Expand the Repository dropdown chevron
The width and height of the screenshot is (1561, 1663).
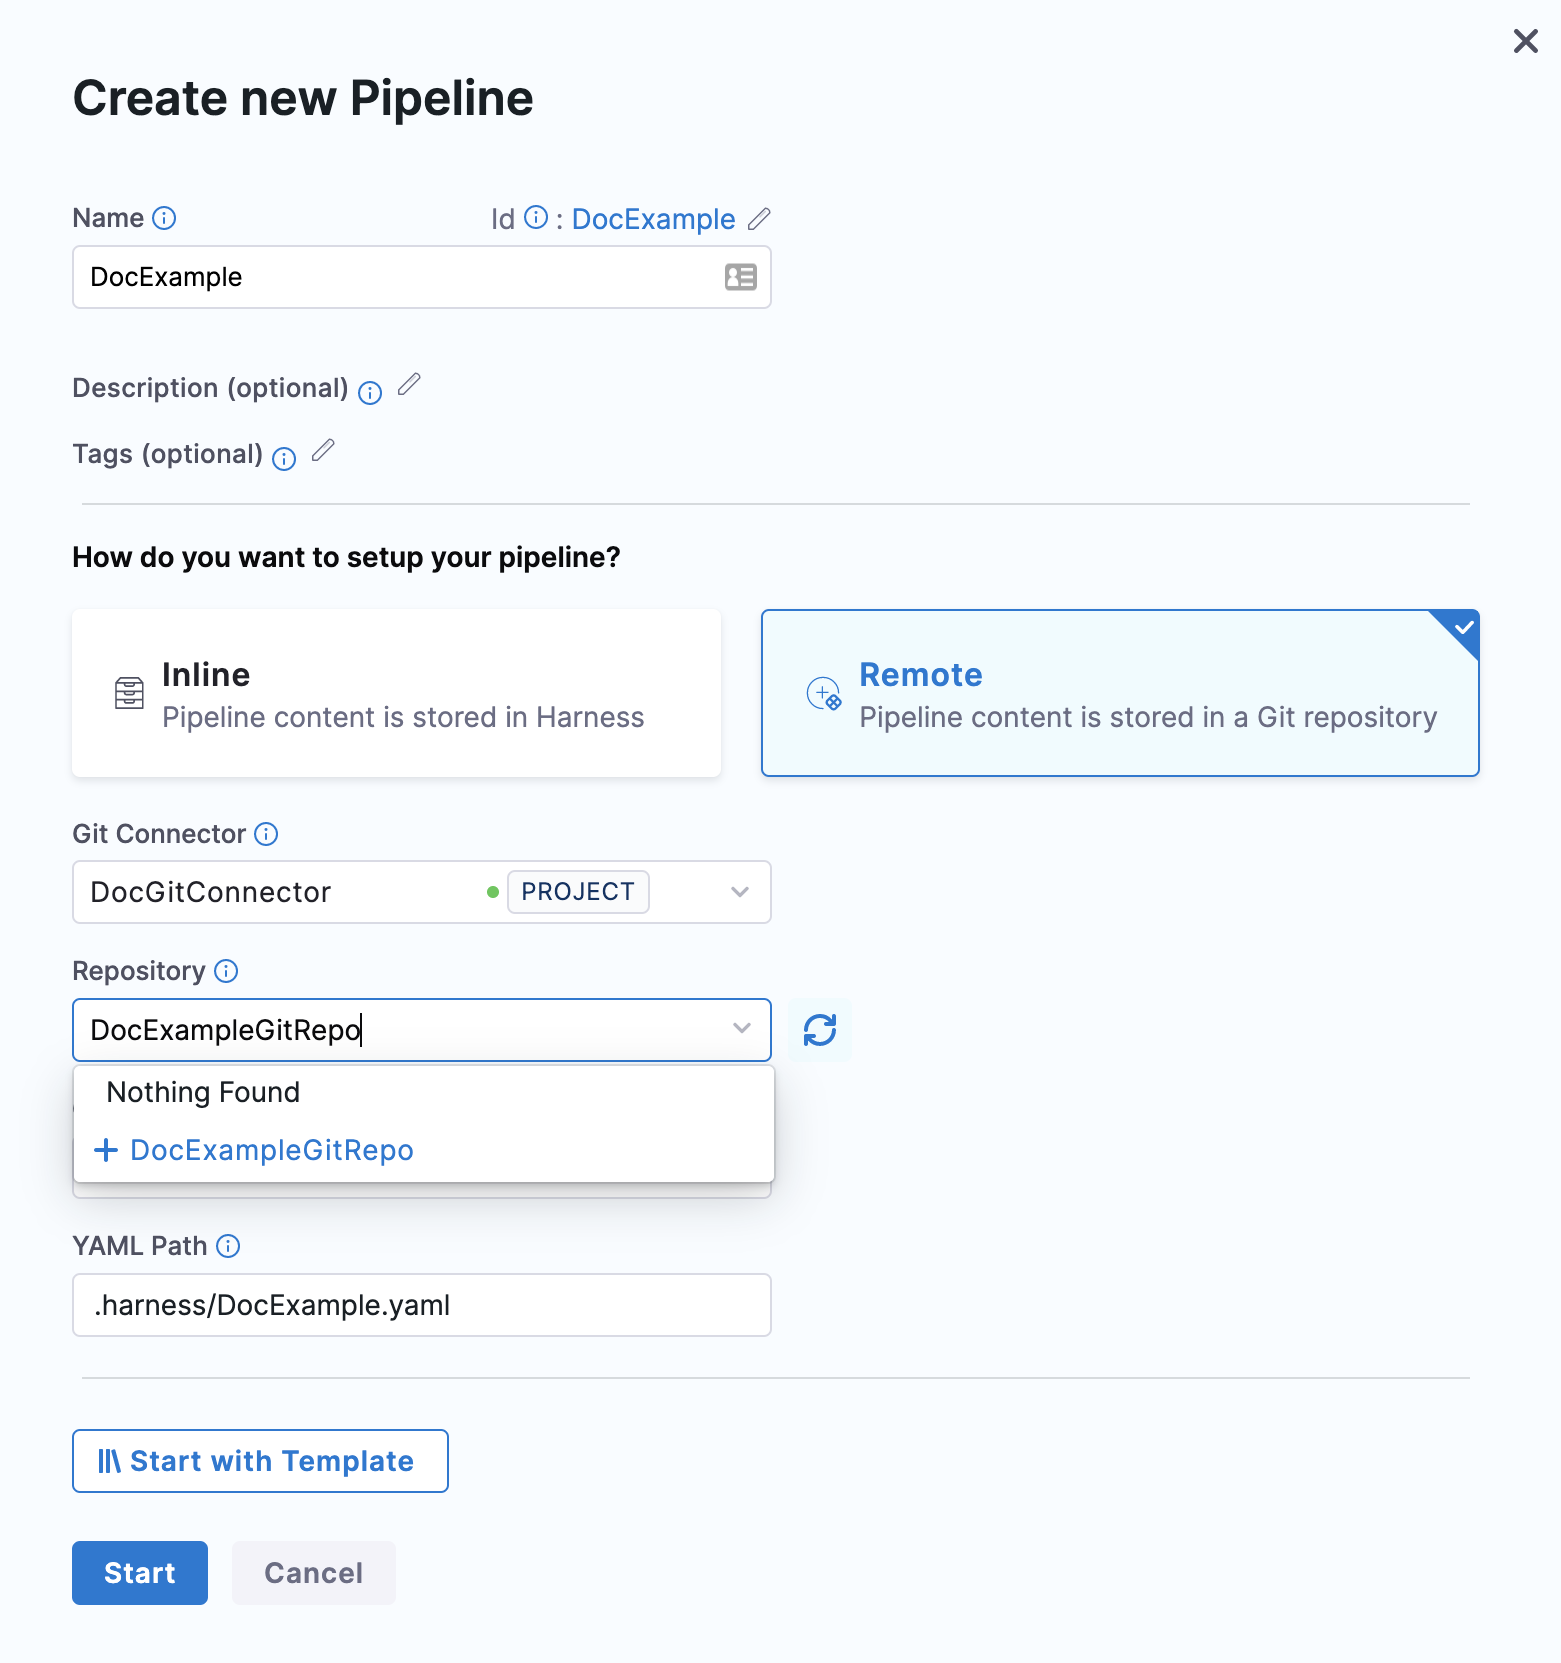pyautogui.click(x=741, y=1029)
